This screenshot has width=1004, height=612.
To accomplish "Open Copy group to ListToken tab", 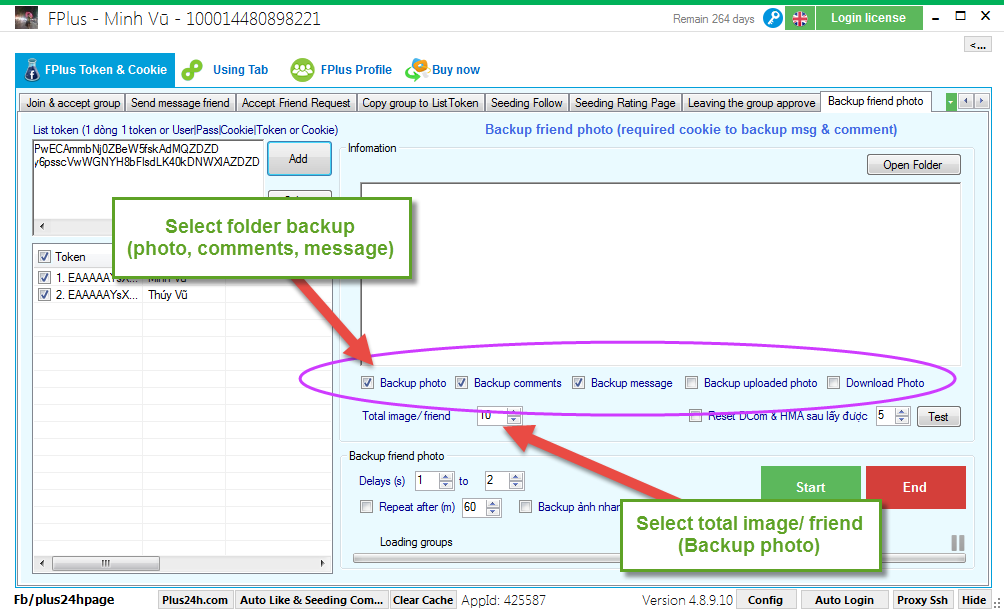I will 420,103.
